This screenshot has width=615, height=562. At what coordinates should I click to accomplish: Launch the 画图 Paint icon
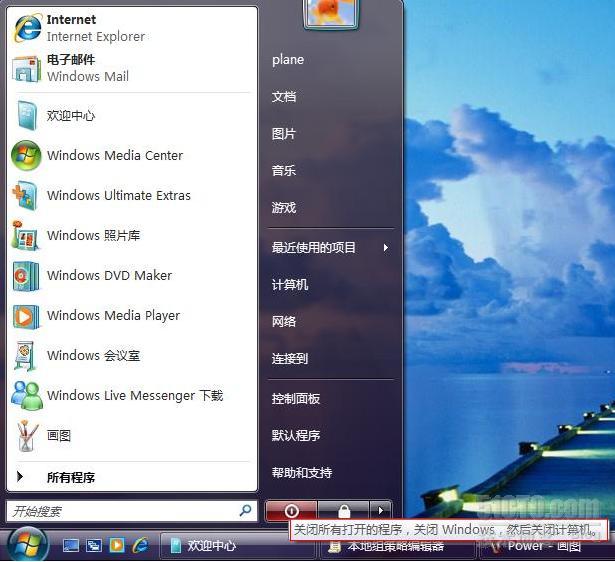pyautogui.click(x=27, y=435)
